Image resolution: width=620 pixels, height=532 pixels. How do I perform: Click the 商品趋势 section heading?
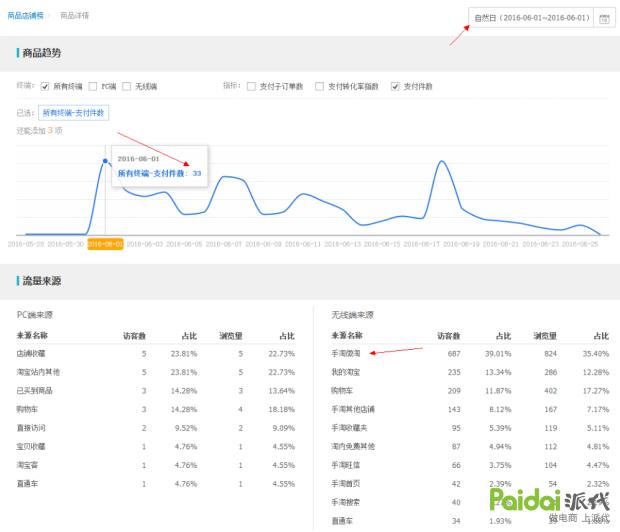click(x=42, y=53)
